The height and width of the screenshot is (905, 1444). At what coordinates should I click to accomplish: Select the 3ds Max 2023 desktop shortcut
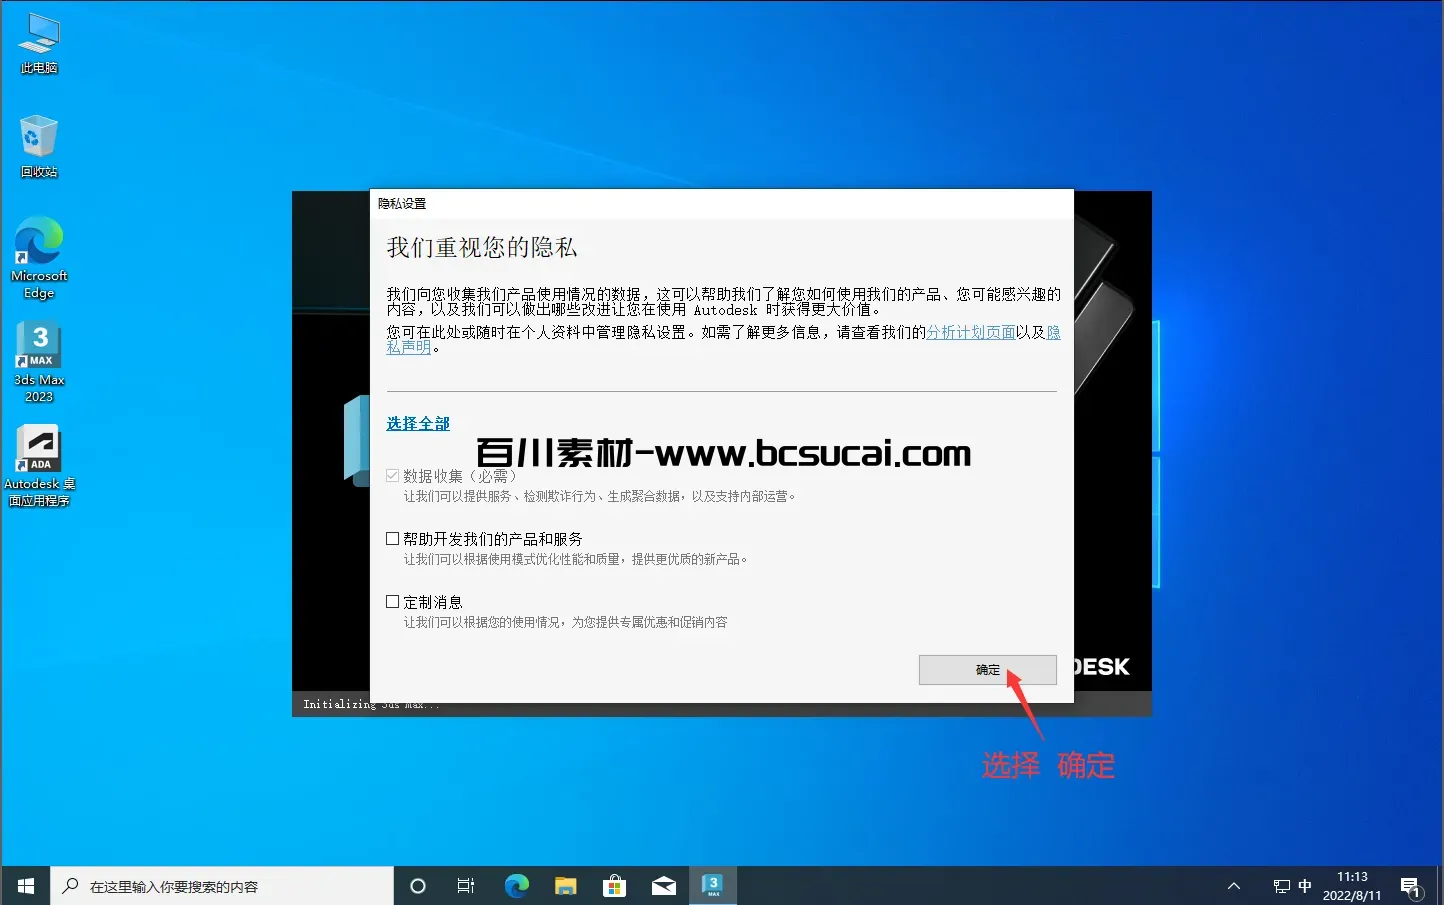39,362
